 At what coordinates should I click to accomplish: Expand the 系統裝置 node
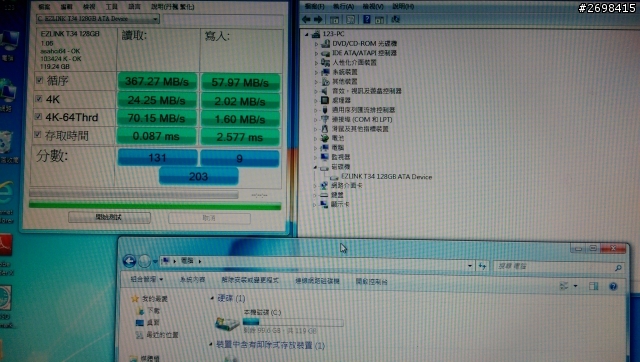click(x=316, y=72)
